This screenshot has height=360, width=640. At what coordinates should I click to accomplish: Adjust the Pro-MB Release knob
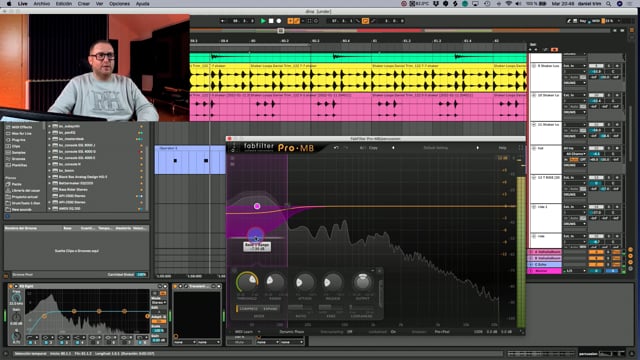click(x=333, y=282)
